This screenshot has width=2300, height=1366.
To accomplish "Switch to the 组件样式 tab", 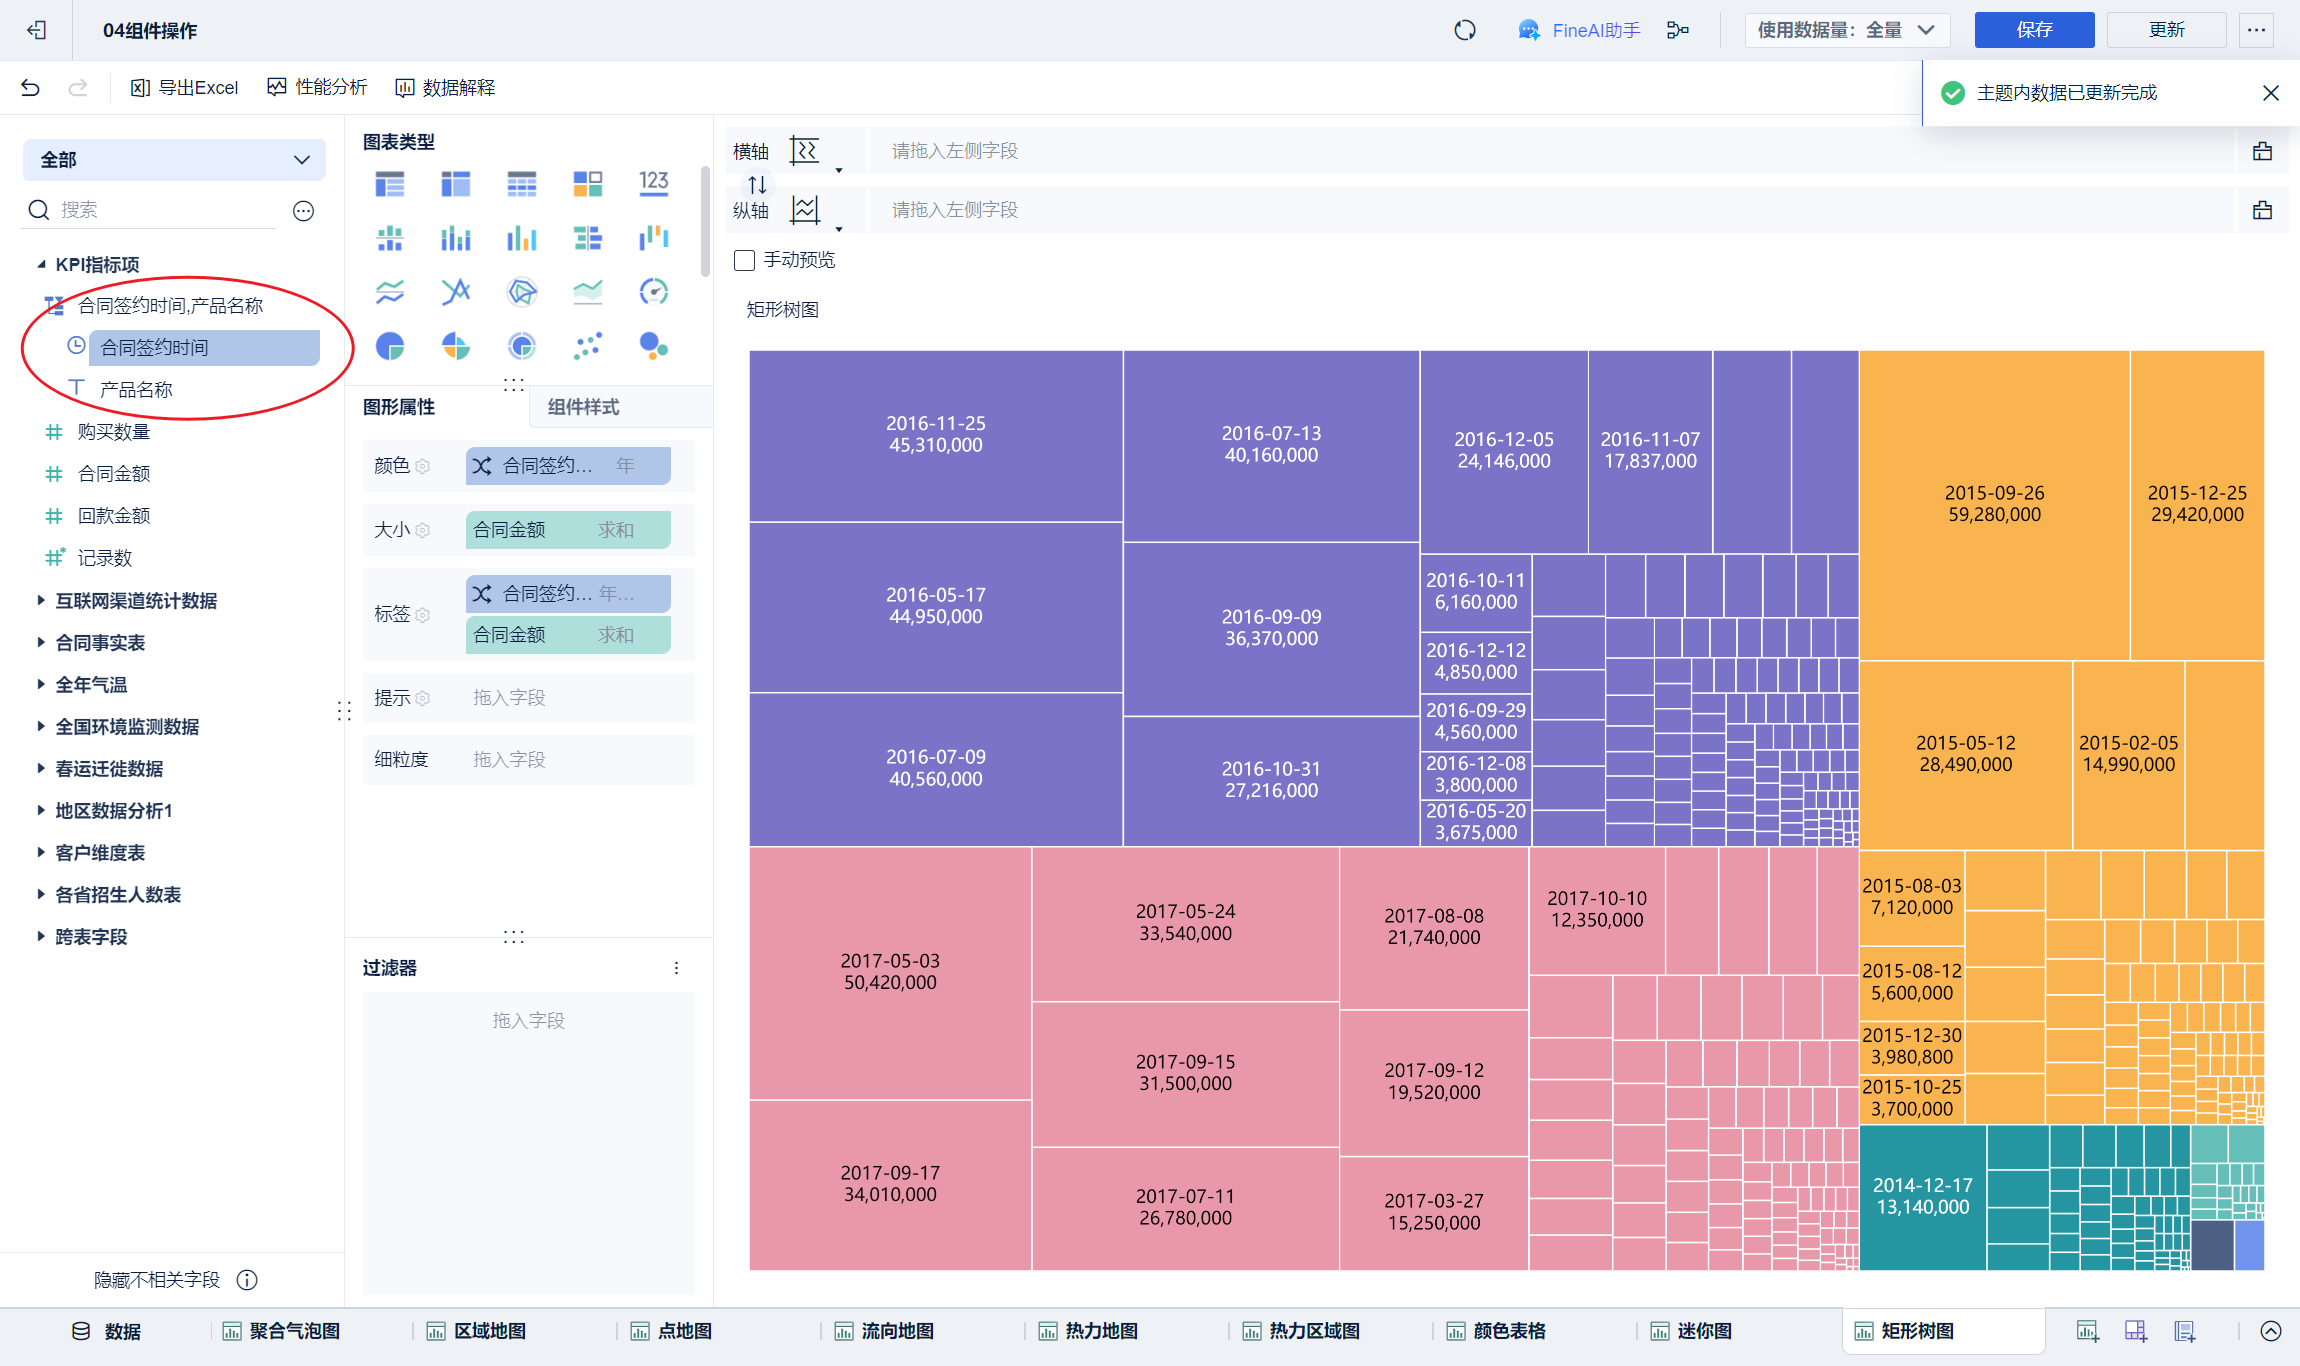I will coord(584,407).
